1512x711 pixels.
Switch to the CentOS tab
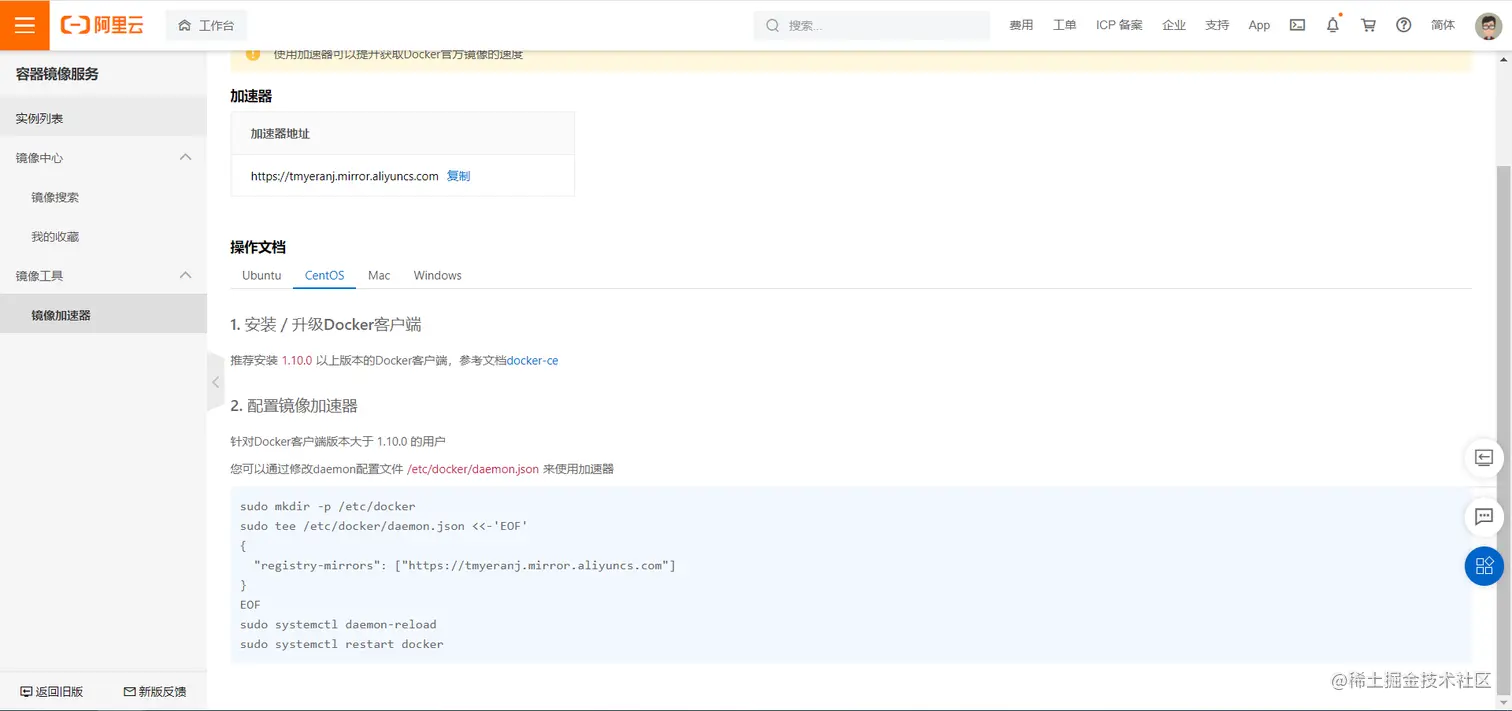[325, 275]
